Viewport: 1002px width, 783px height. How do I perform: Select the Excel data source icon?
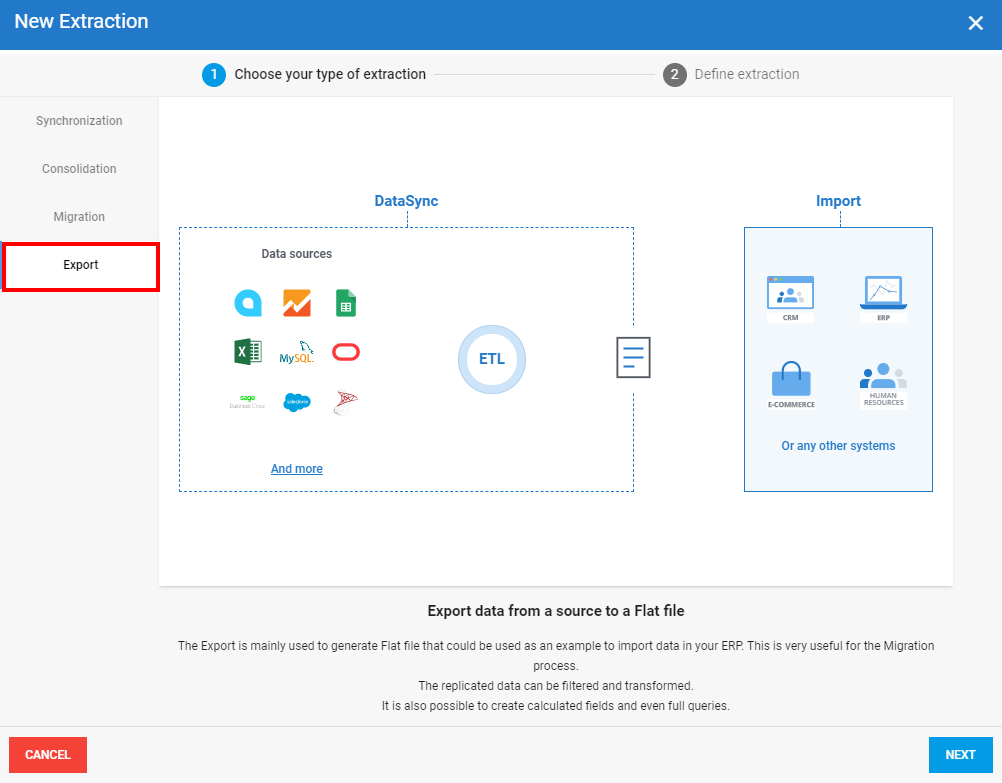point(247,352)
